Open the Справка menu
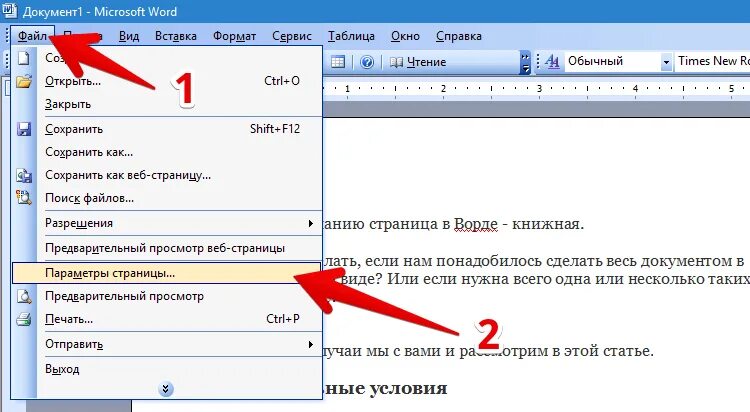The image size is (750, 412). pyautogui.click(x=459, y=36)
